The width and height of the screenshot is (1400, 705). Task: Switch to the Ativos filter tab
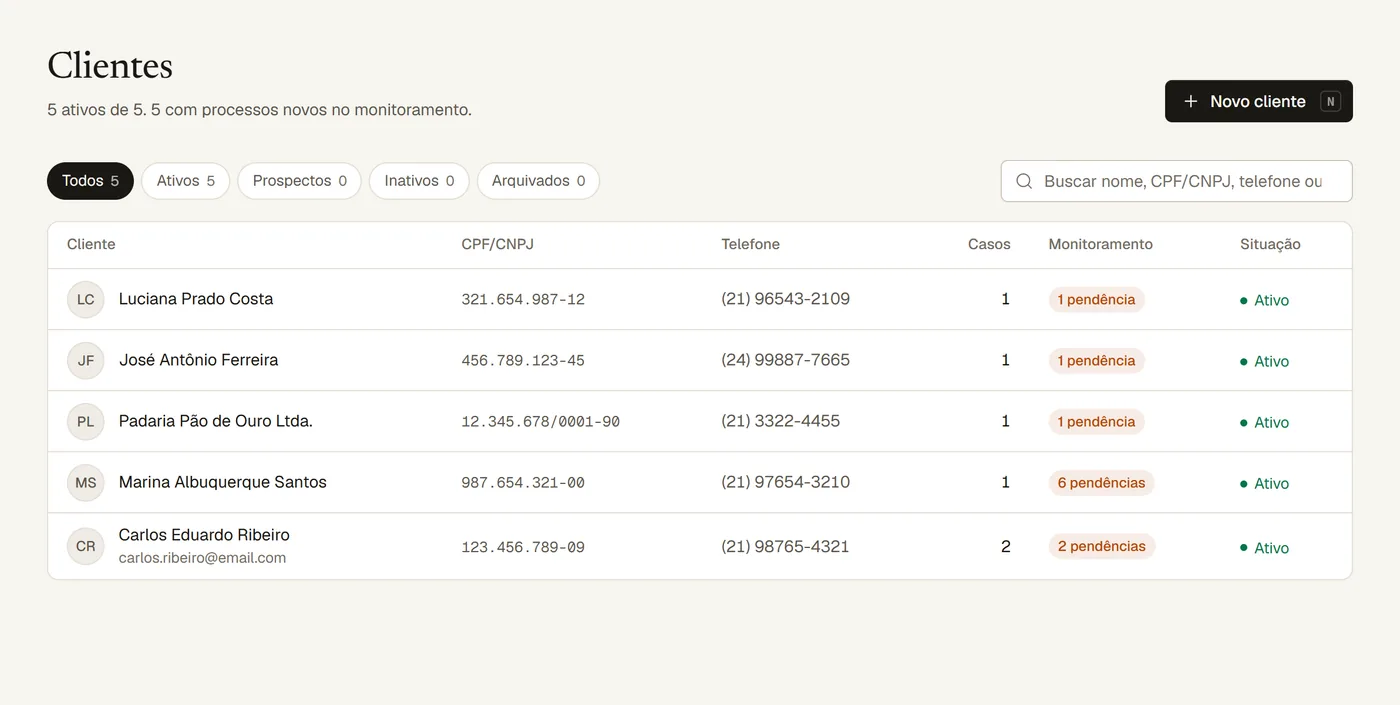coord(186,181)
